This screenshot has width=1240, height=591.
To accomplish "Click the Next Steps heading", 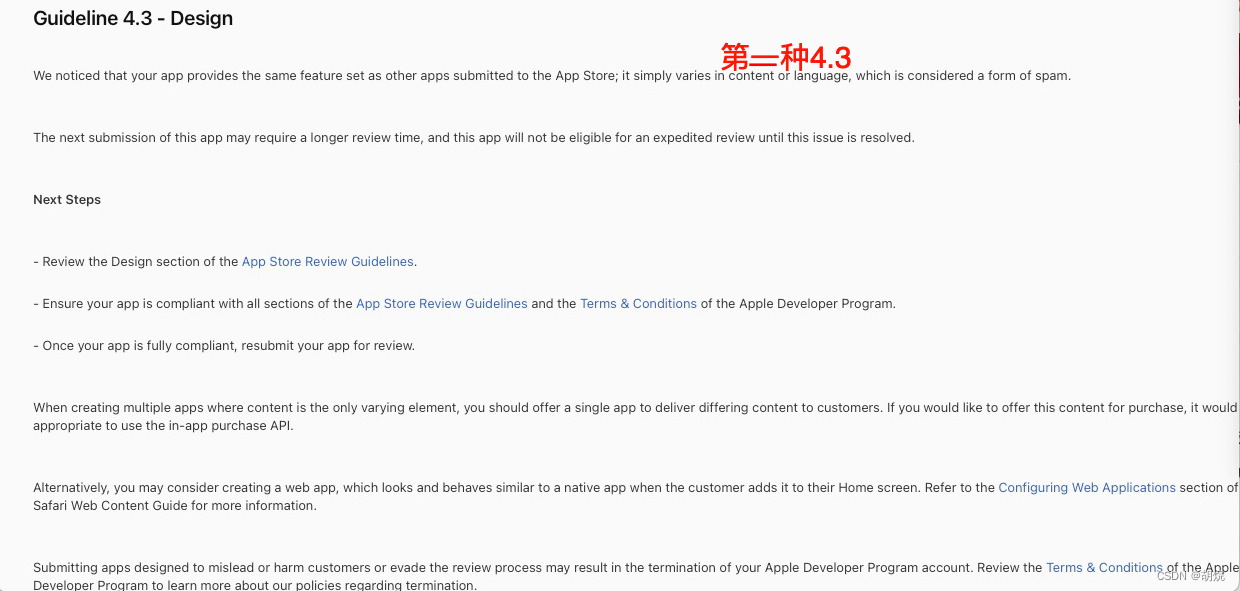I will click(67, 200).
